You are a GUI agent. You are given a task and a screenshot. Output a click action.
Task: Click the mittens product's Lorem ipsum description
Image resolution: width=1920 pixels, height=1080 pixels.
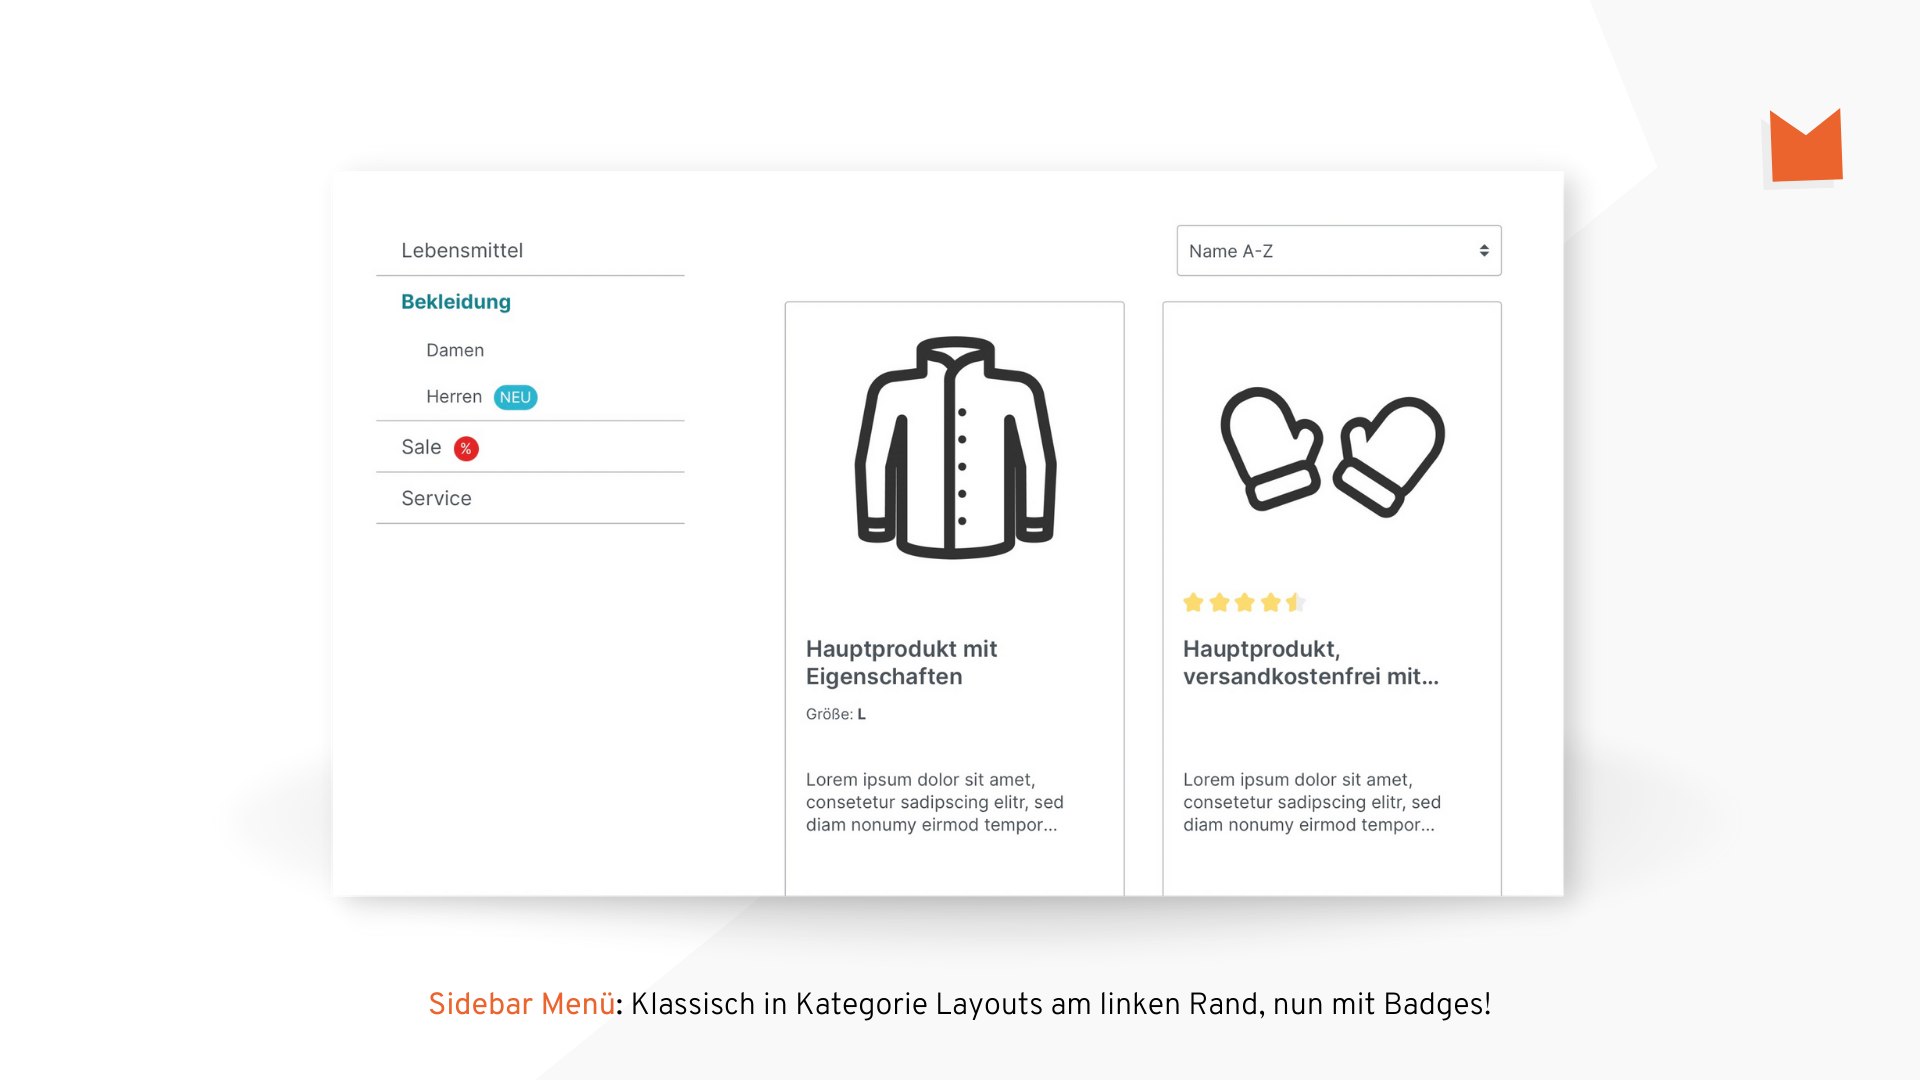1312,802
